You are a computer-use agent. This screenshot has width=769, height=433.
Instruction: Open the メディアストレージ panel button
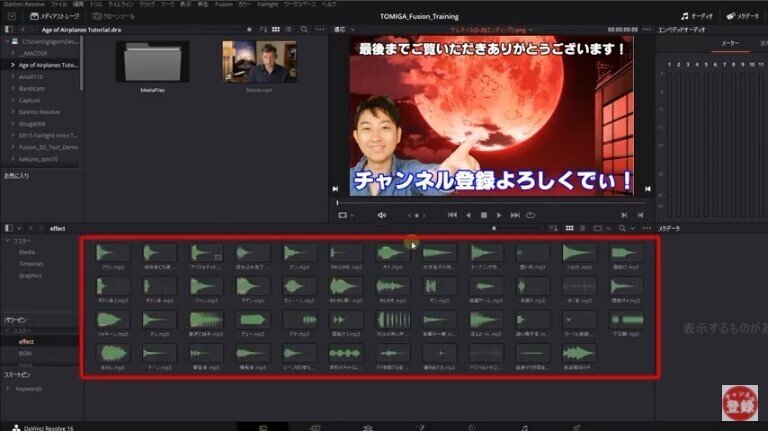pyautogui.click(x=54, y=16)
